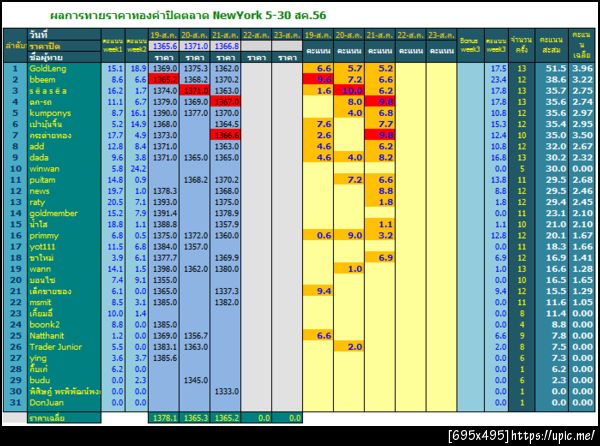
Task: Select the GoldLeng name cell
Action: point(64,68)
